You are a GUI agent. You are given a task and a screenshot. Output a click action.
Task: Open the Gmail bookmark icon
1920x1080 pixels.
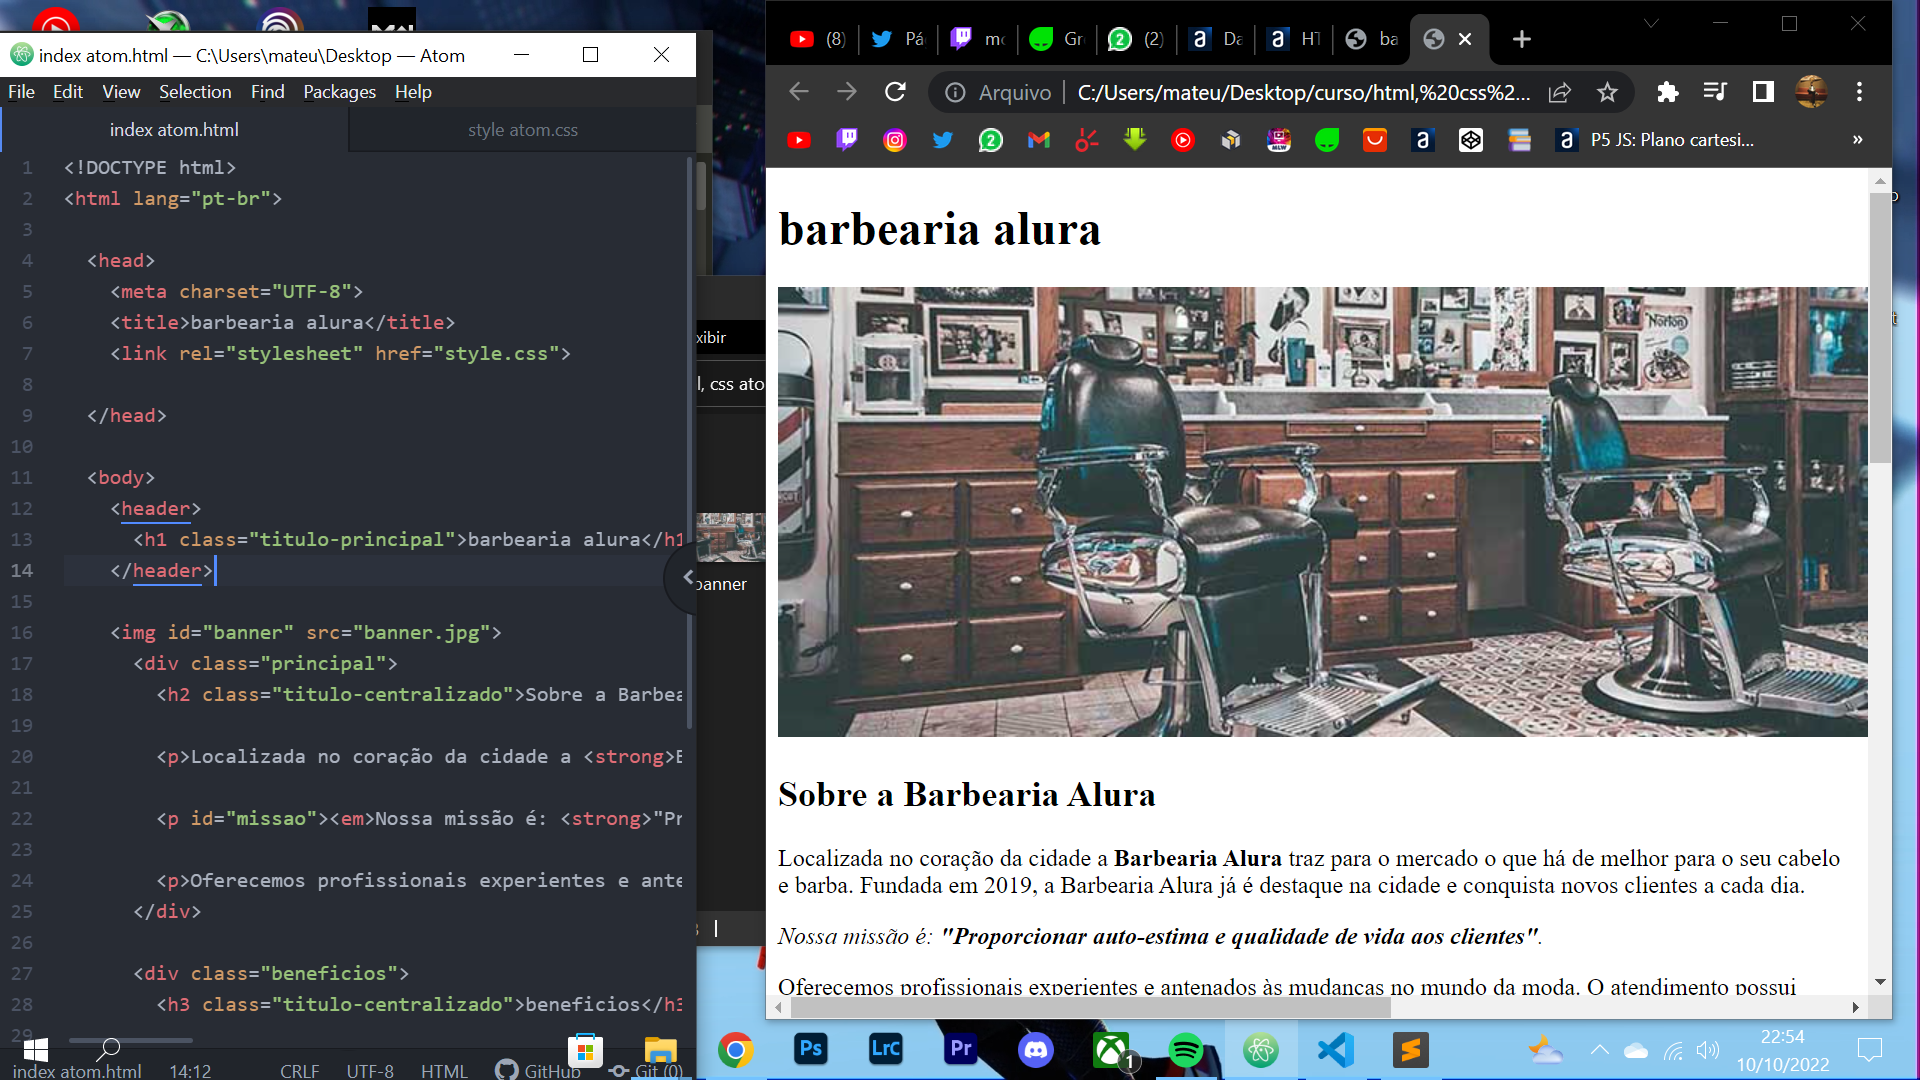pyautogui.click(x=1039, y=140)
